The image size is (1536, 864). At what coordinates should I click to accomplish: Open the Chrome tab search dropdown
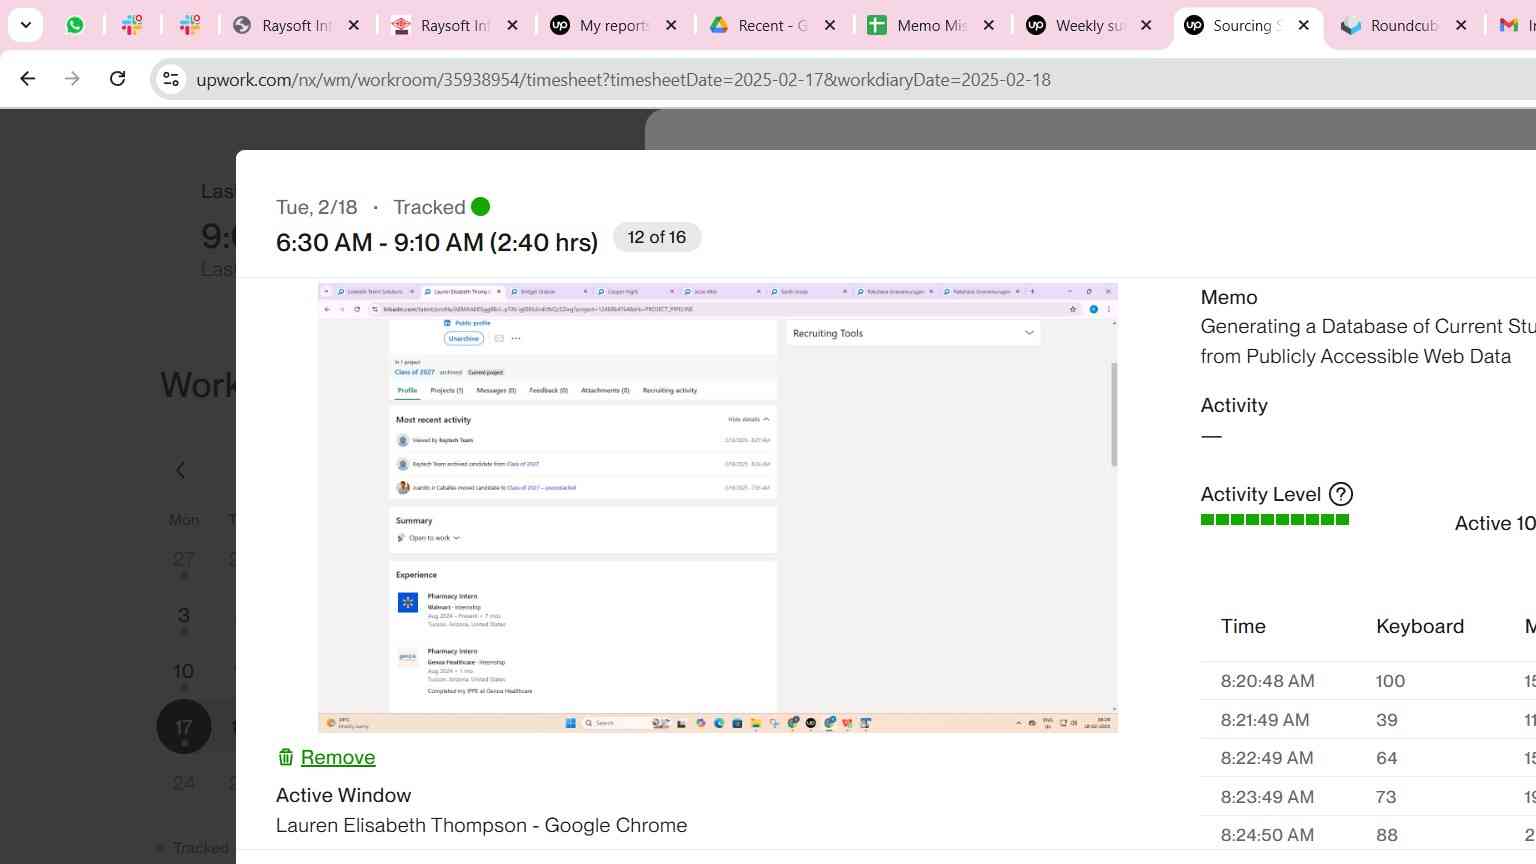pos(26,25)
